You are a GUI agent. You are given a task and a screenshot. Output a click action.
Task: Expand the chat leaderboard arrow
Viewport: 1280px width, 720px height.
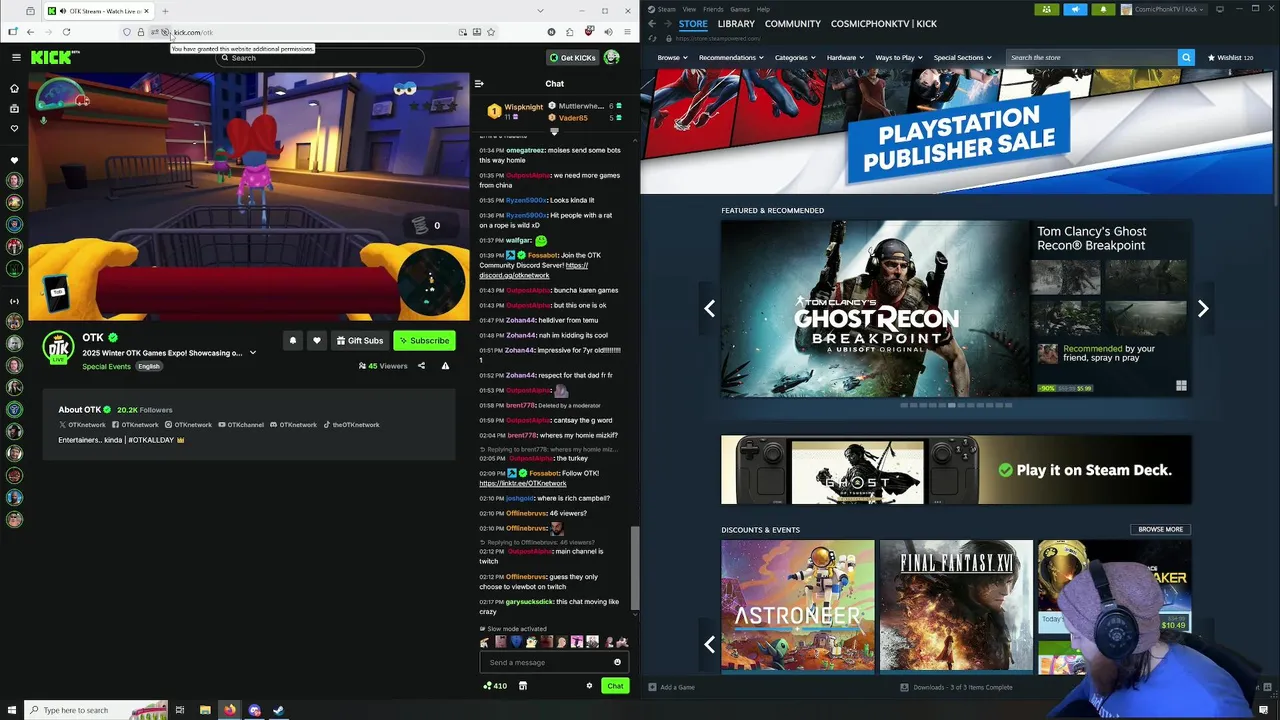pyautogui.click(x=554, y=131)
